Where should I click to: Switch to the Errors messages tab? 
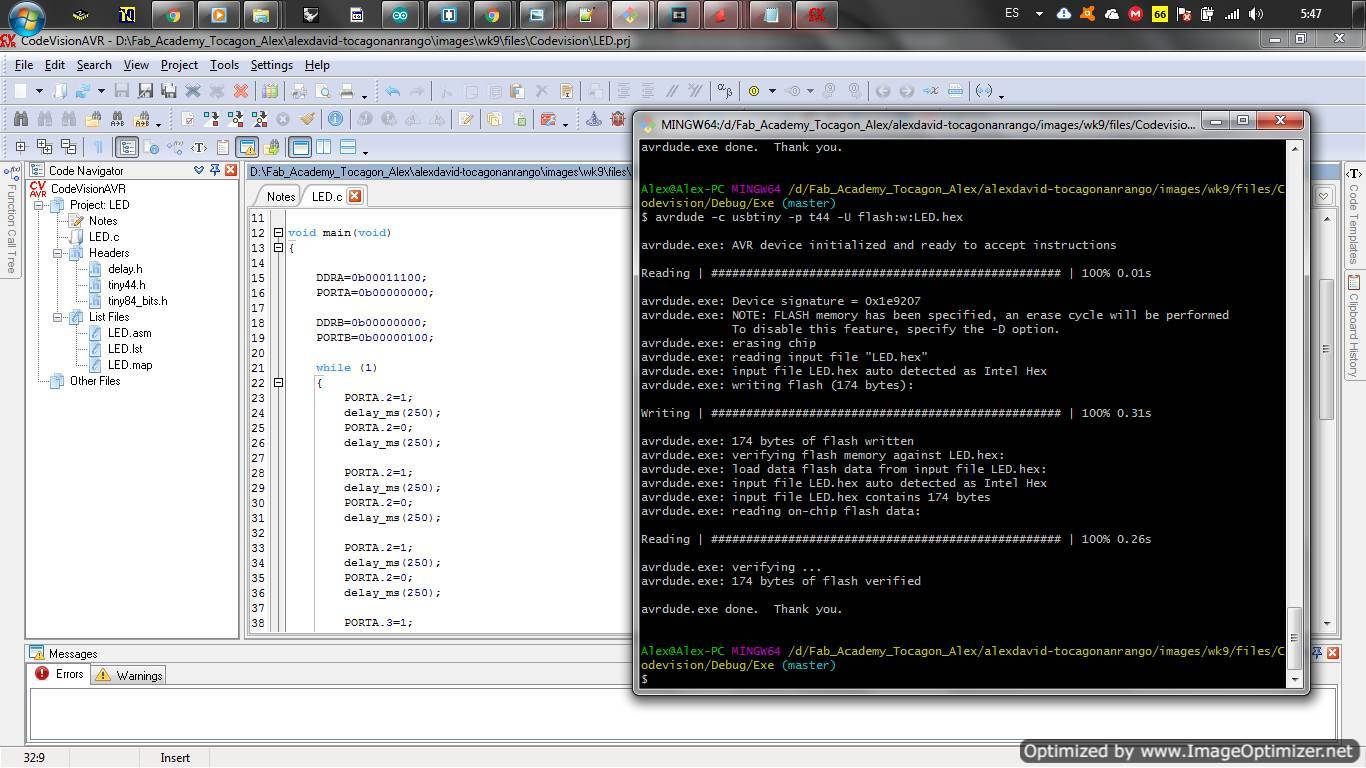59,674
